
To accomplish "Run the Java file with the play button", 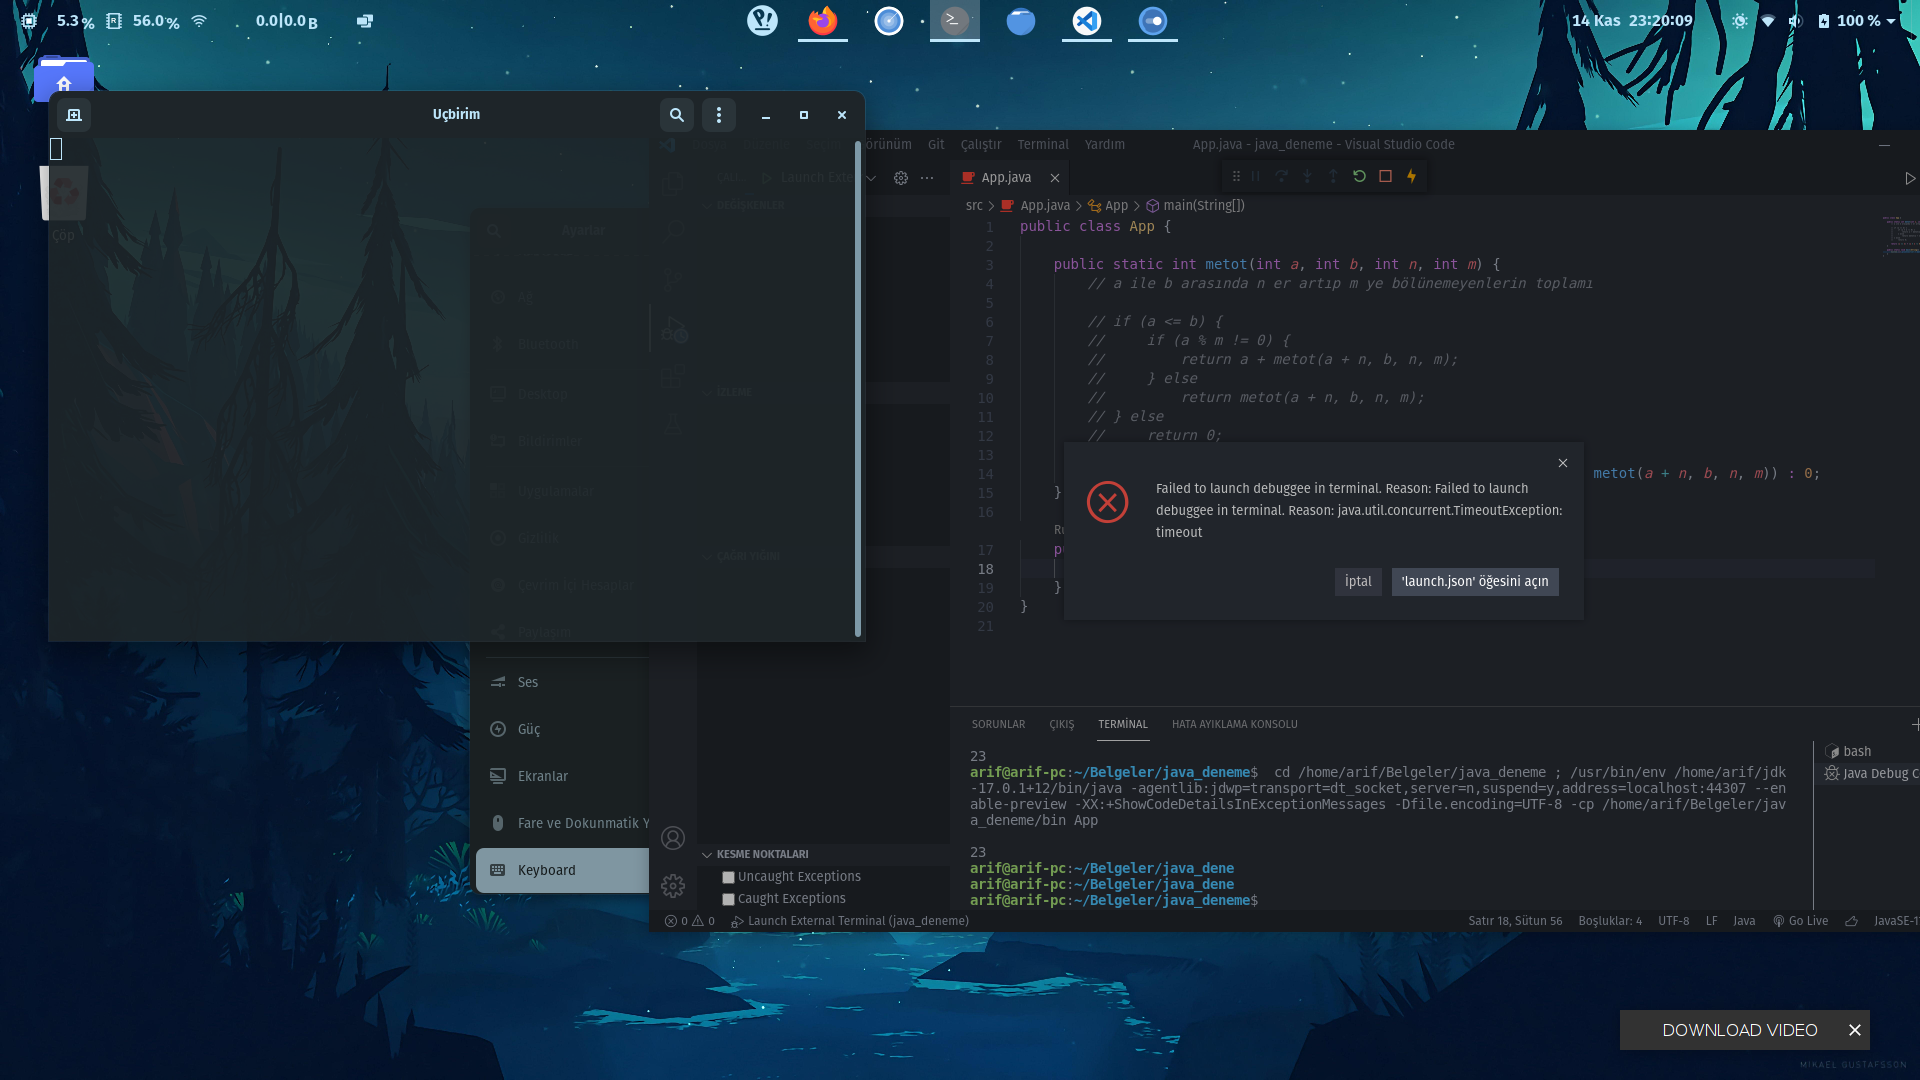I will click(1911, 178).
